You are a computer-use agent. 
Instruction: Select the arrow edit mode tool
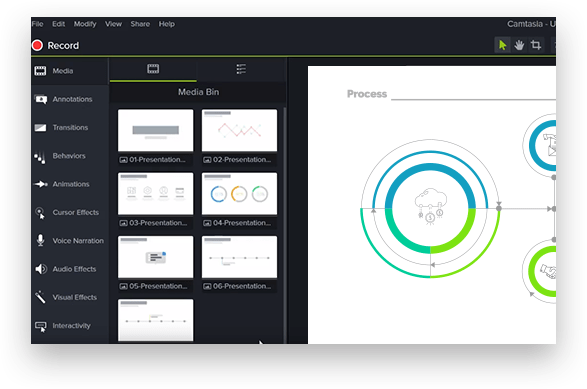coord(502,45)
